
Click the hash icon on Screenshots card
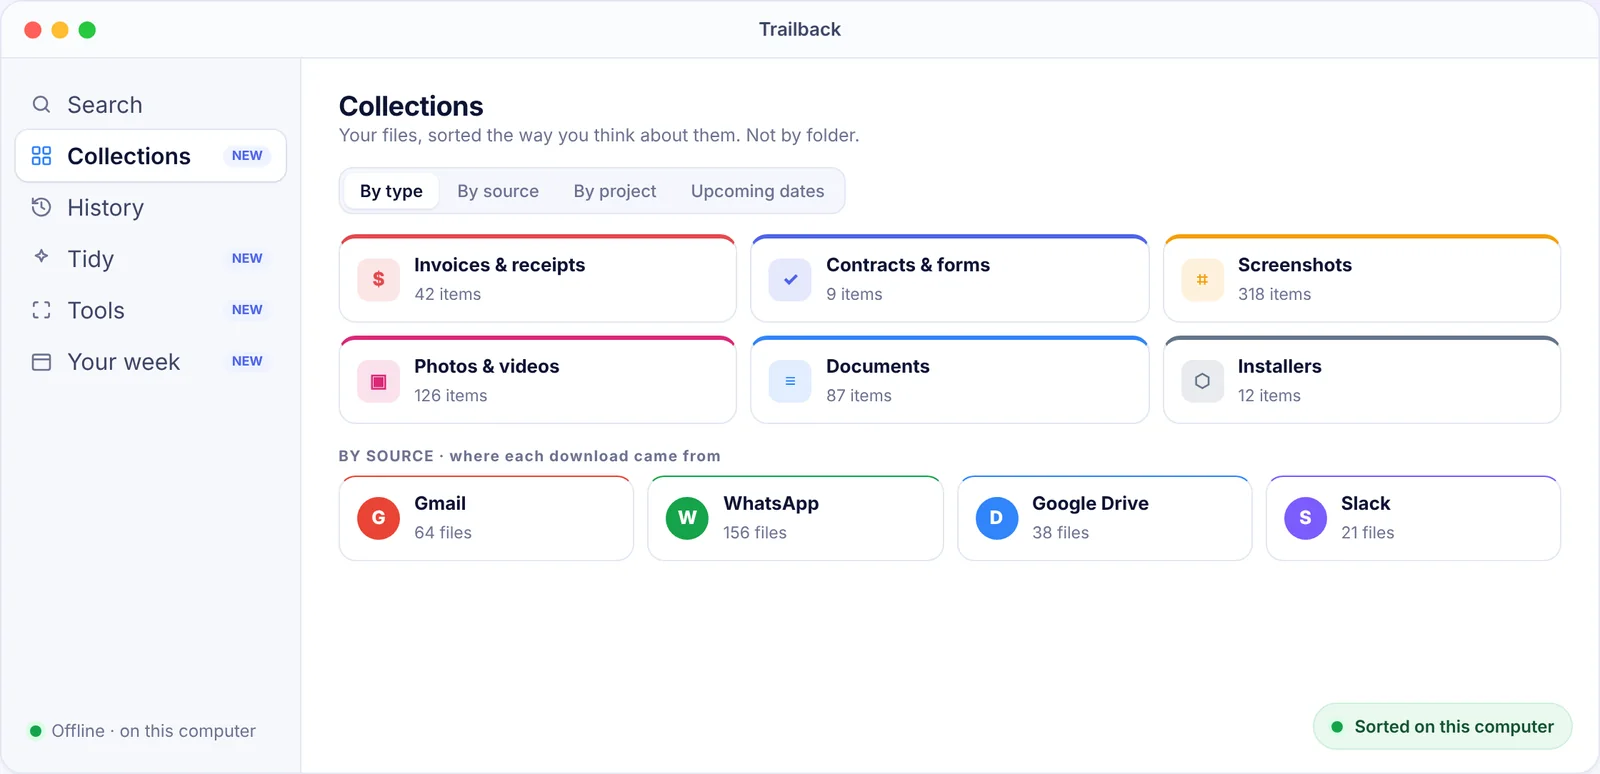tap(1202, 279)
